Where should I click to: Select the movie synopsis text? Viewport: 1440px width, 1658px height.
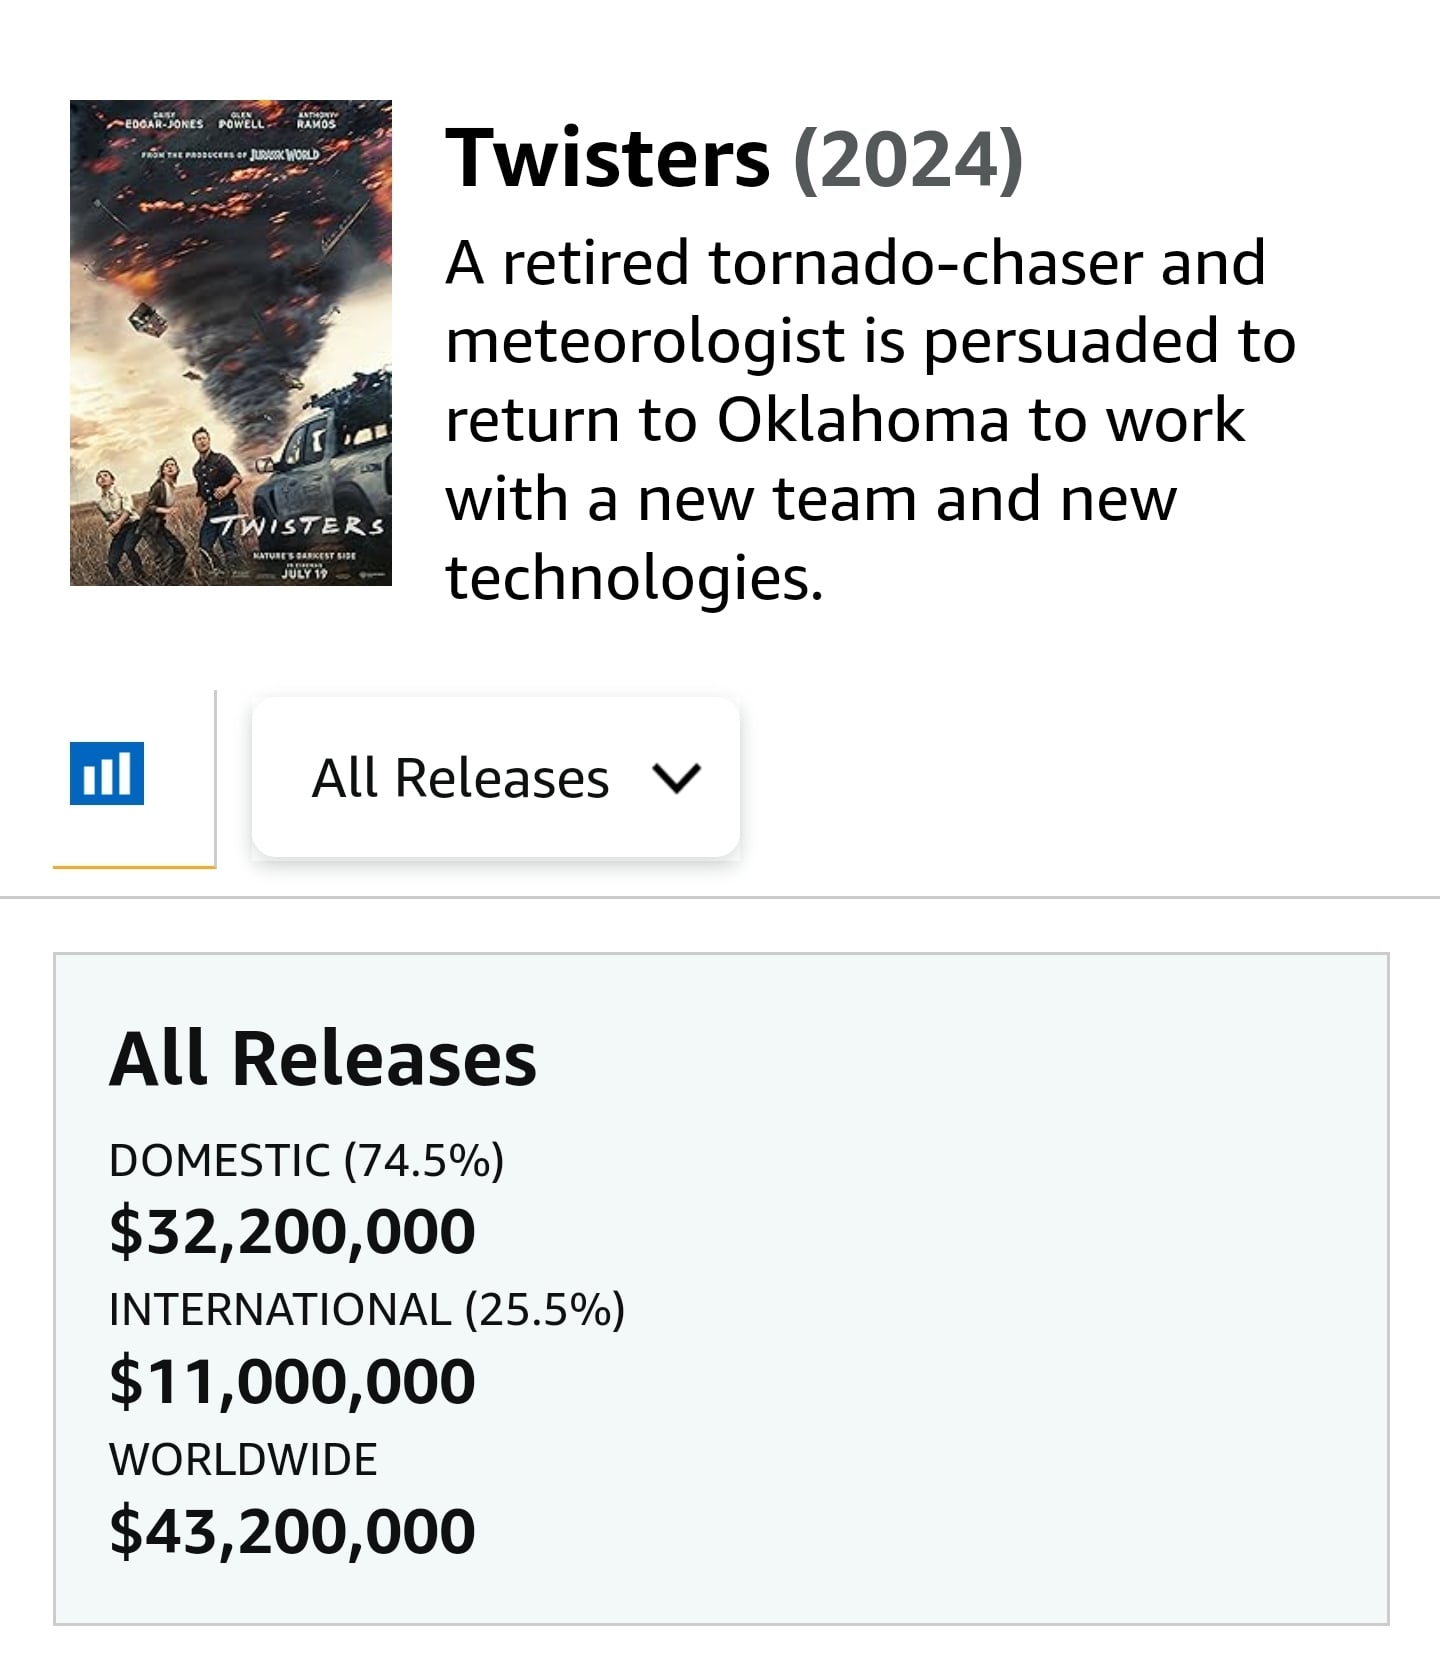[870, 420]
